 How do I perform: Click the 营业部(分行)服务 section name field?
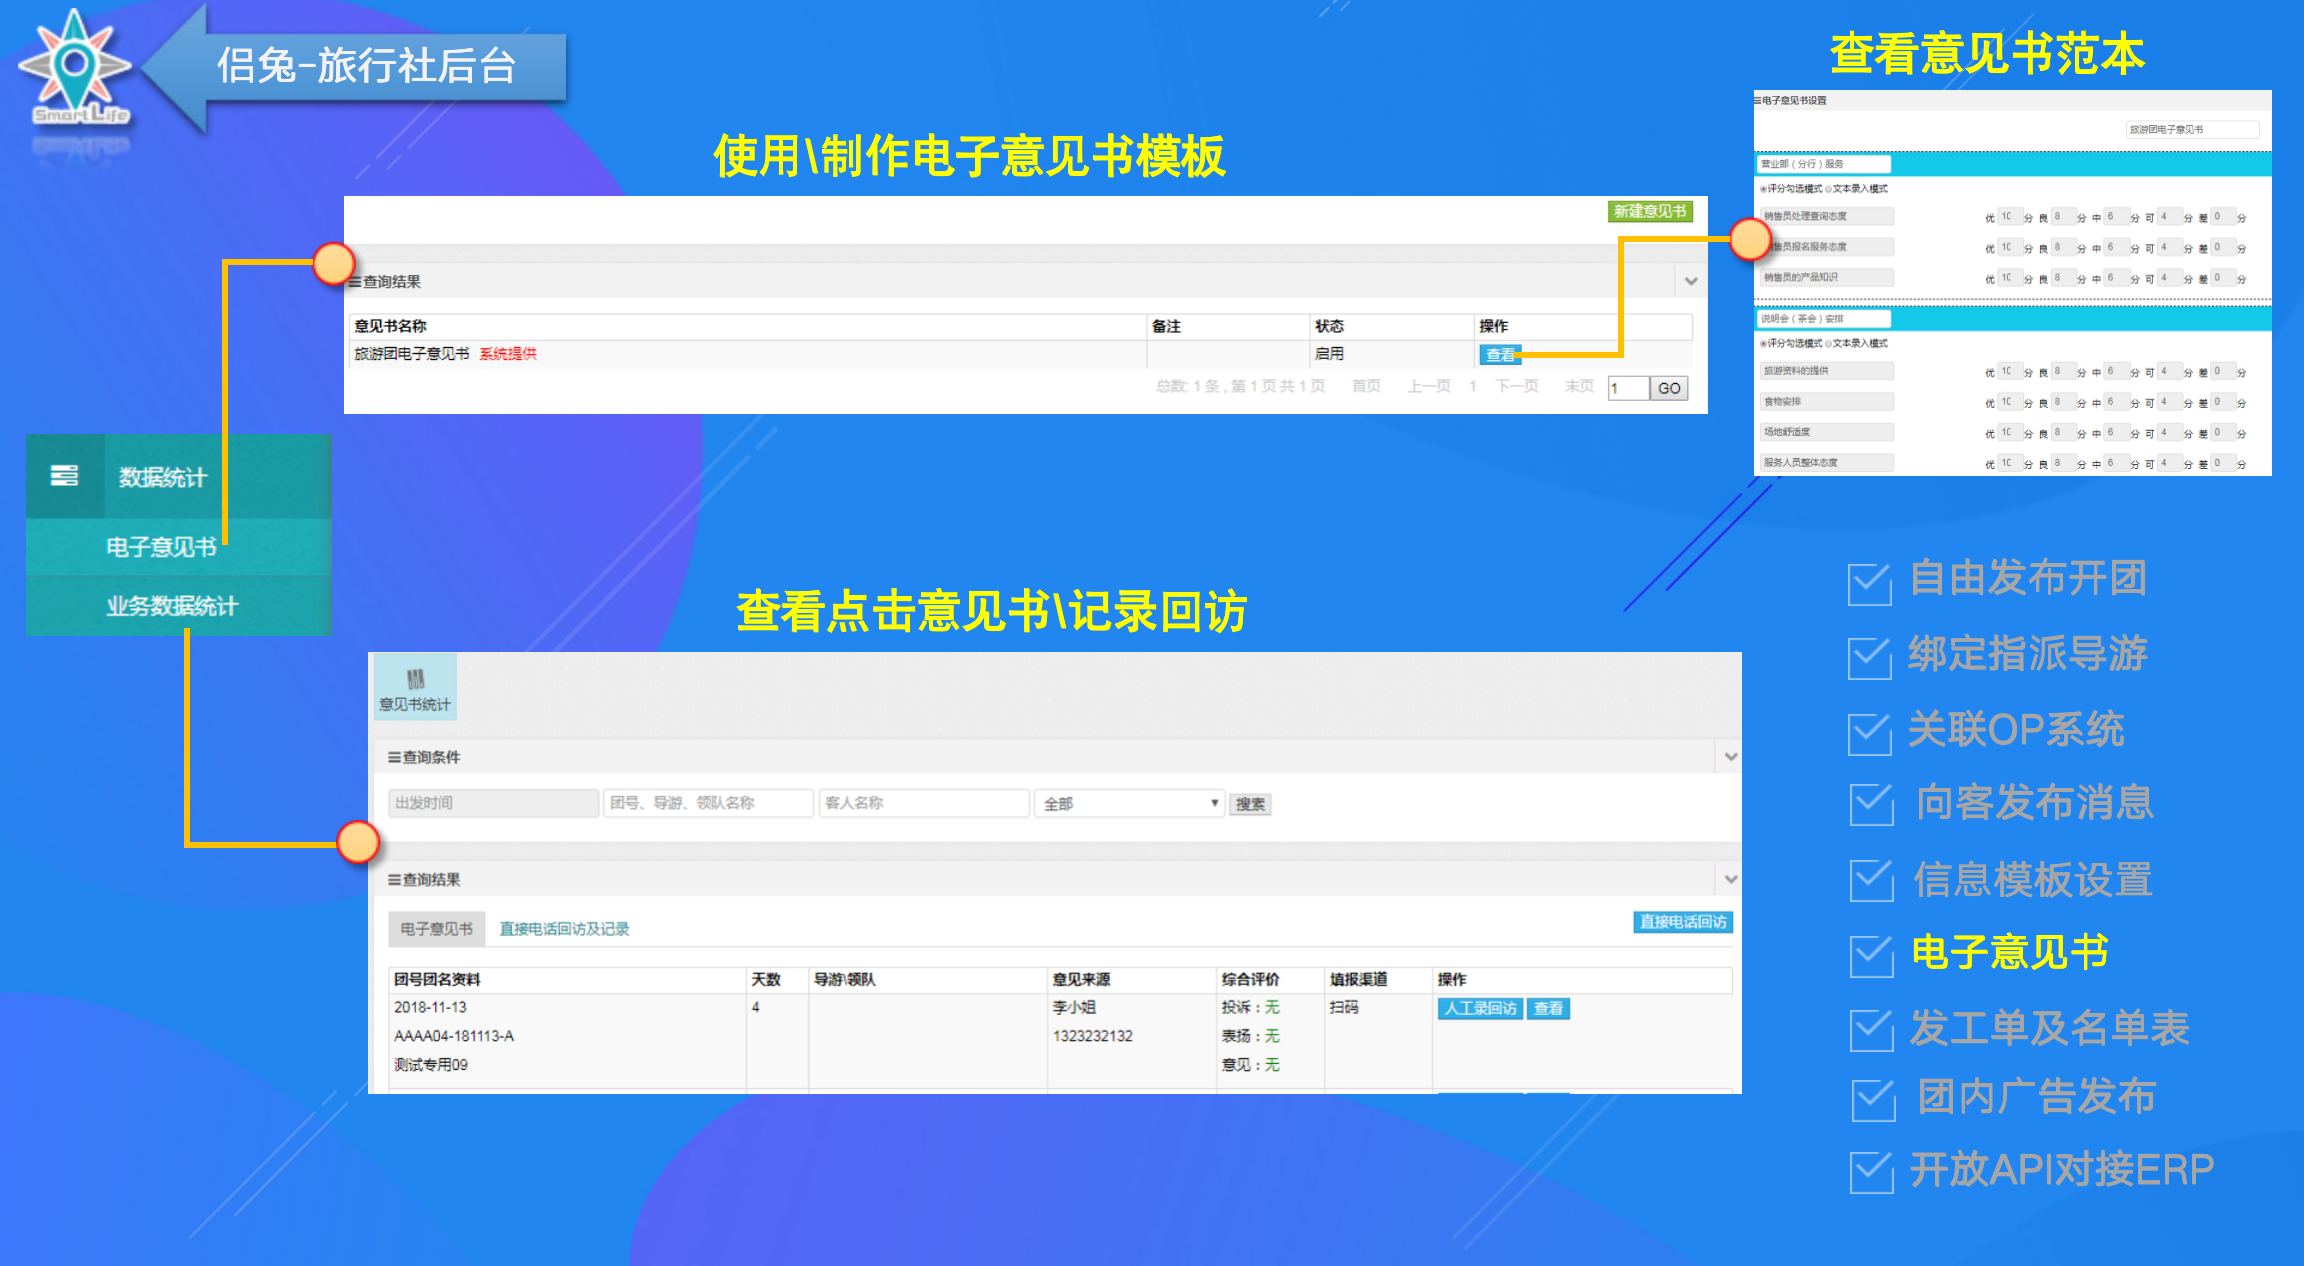click(x=1824, y=164)
